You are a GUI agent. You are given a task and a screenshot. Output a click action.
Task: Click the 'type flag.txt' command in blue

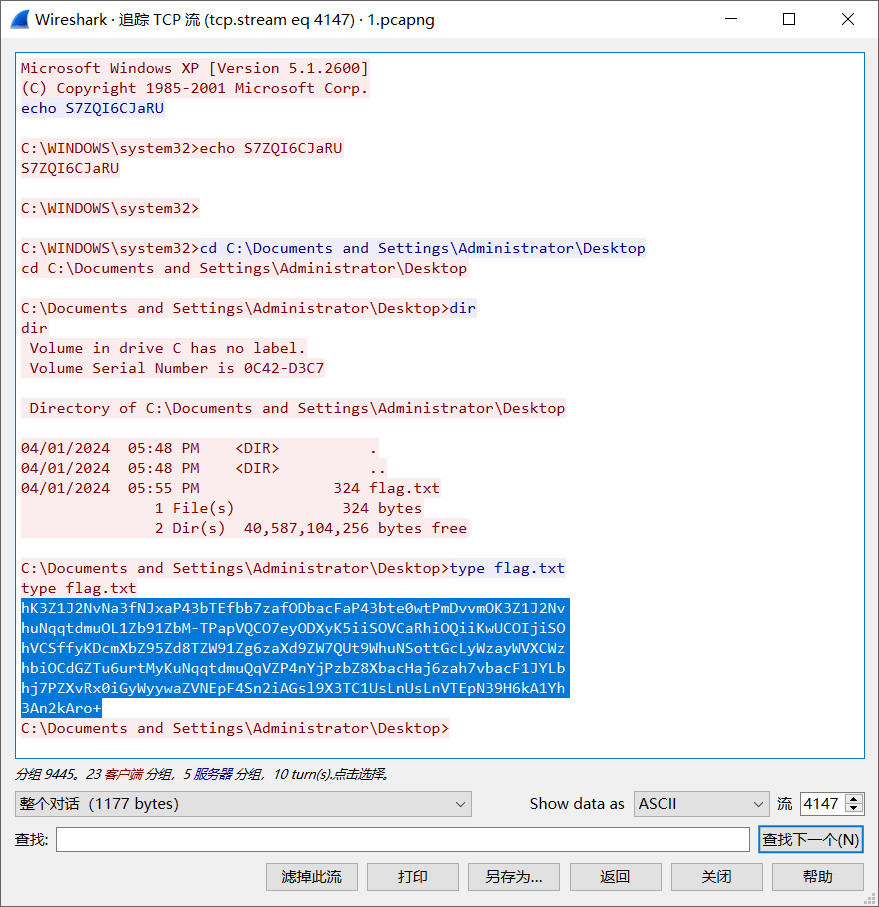(507, 568)
